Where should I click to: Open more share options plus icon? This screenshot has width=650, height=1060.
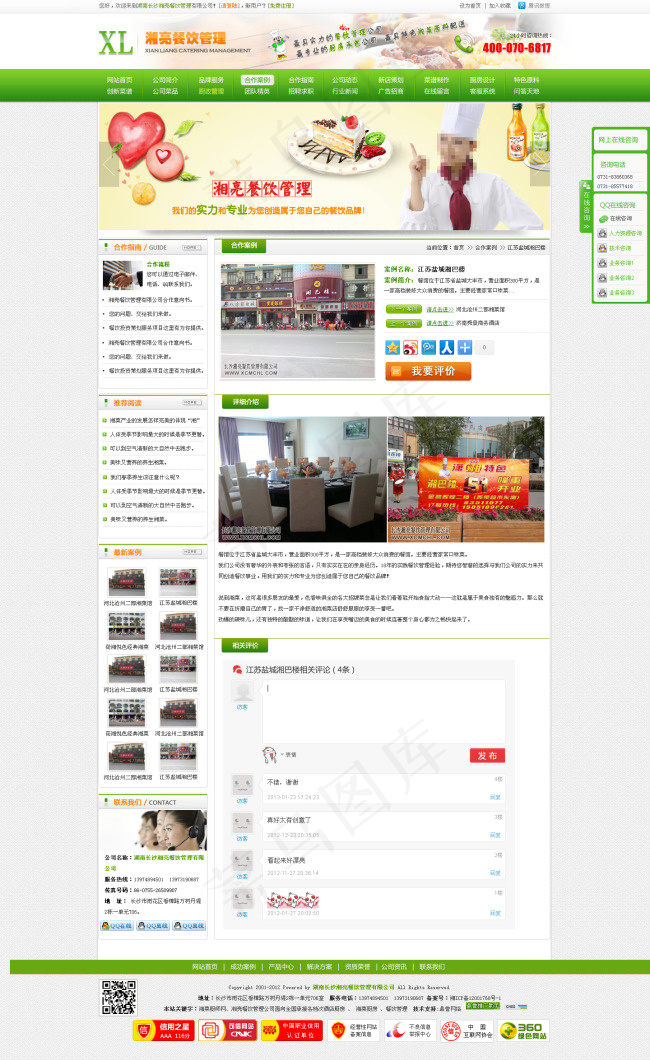(x=464, y=347)
